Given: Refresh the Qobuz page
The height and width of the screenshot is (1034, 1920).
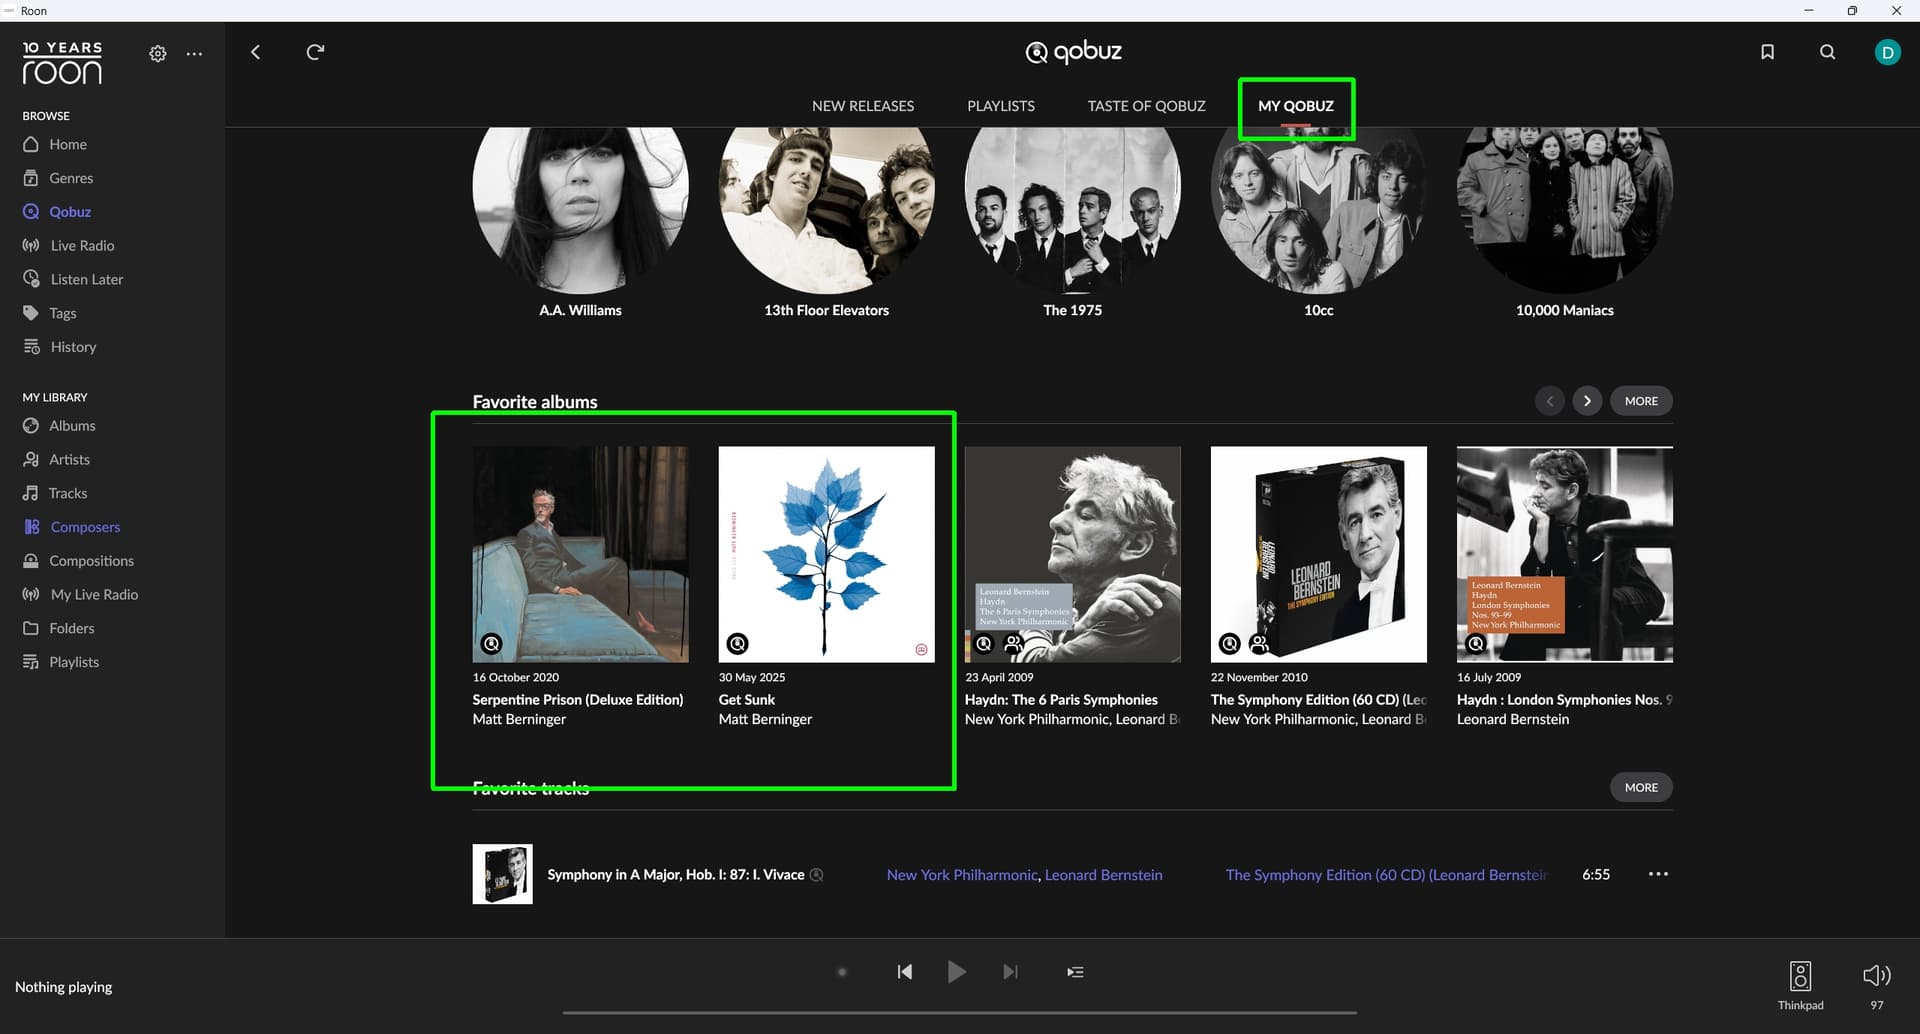Looking at the screenshot, I should tap(315, 52).
